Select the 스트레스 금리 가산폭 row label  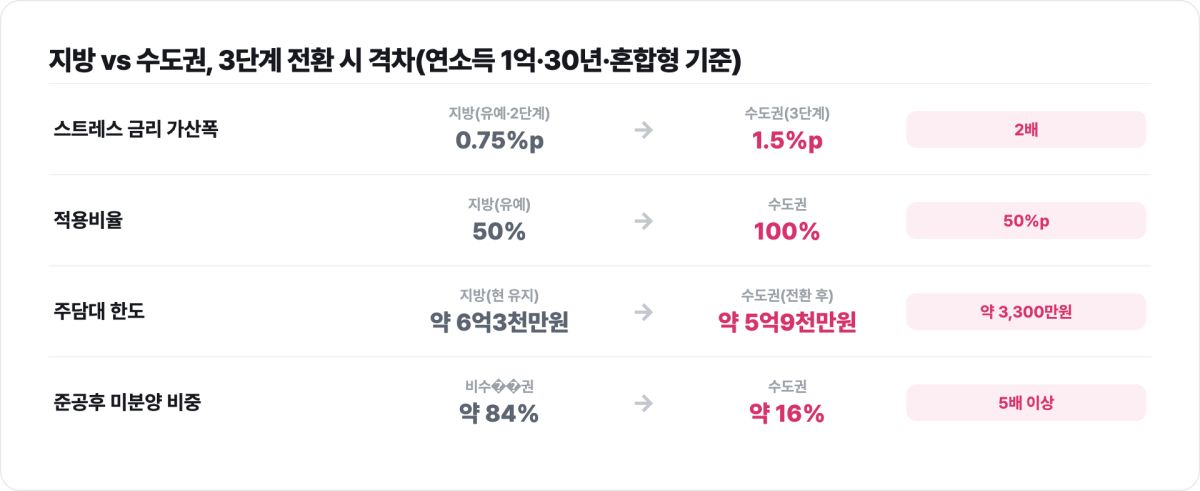pos(134,130)
